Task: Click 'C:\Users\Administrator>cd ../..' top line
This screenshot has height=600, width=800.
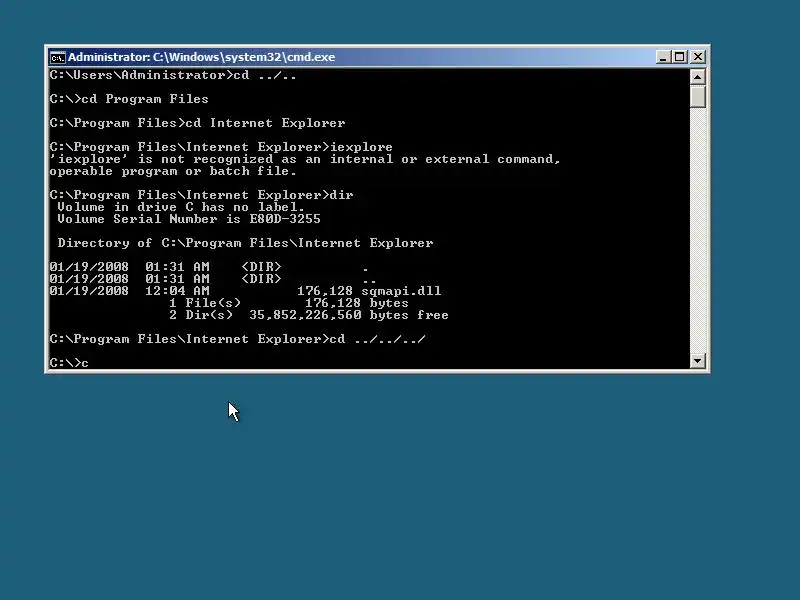Action: [173, 76]
